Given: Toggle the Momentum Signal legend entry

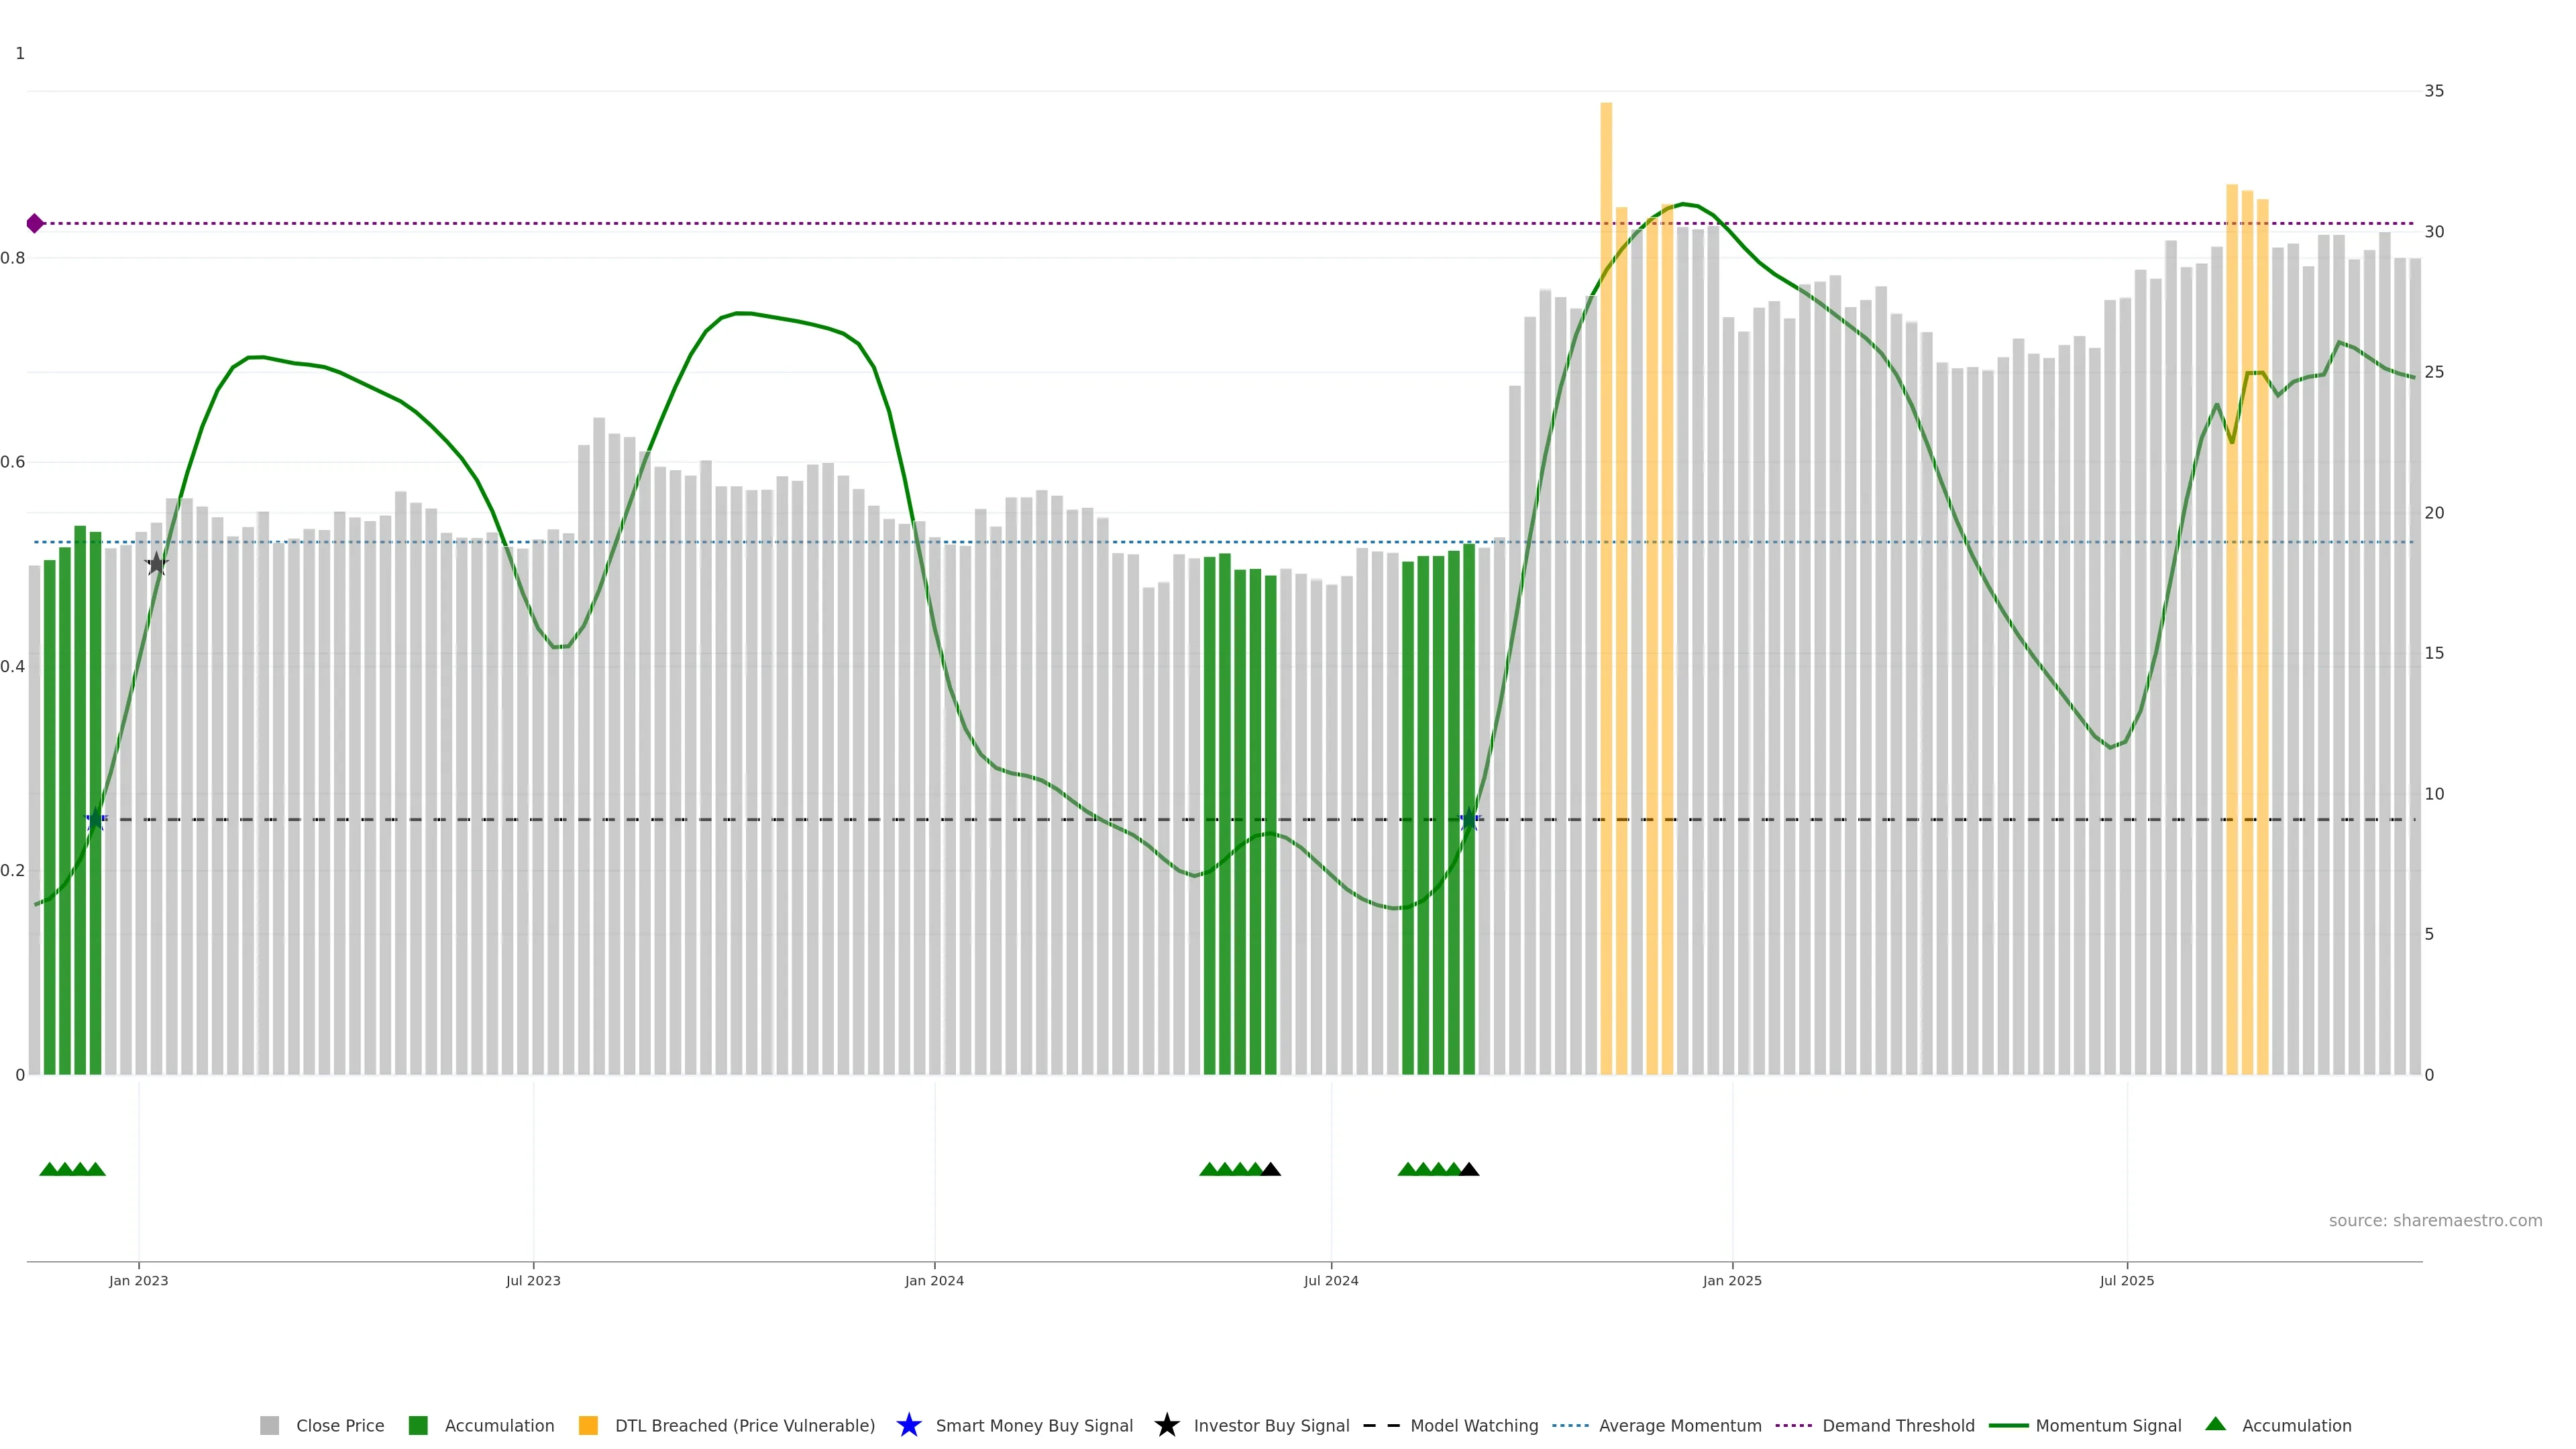Looking at the screenshot, I should point(2107,1425).
